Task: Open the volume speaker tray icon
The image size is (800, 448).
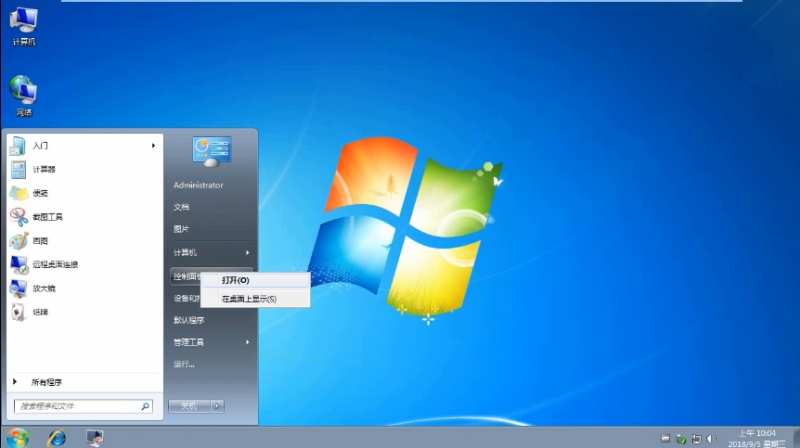Action: pos(712,439)
